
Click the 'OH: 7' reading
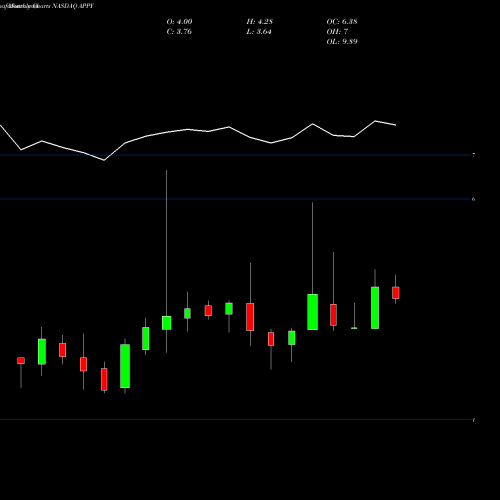click(x=337, y=32)
